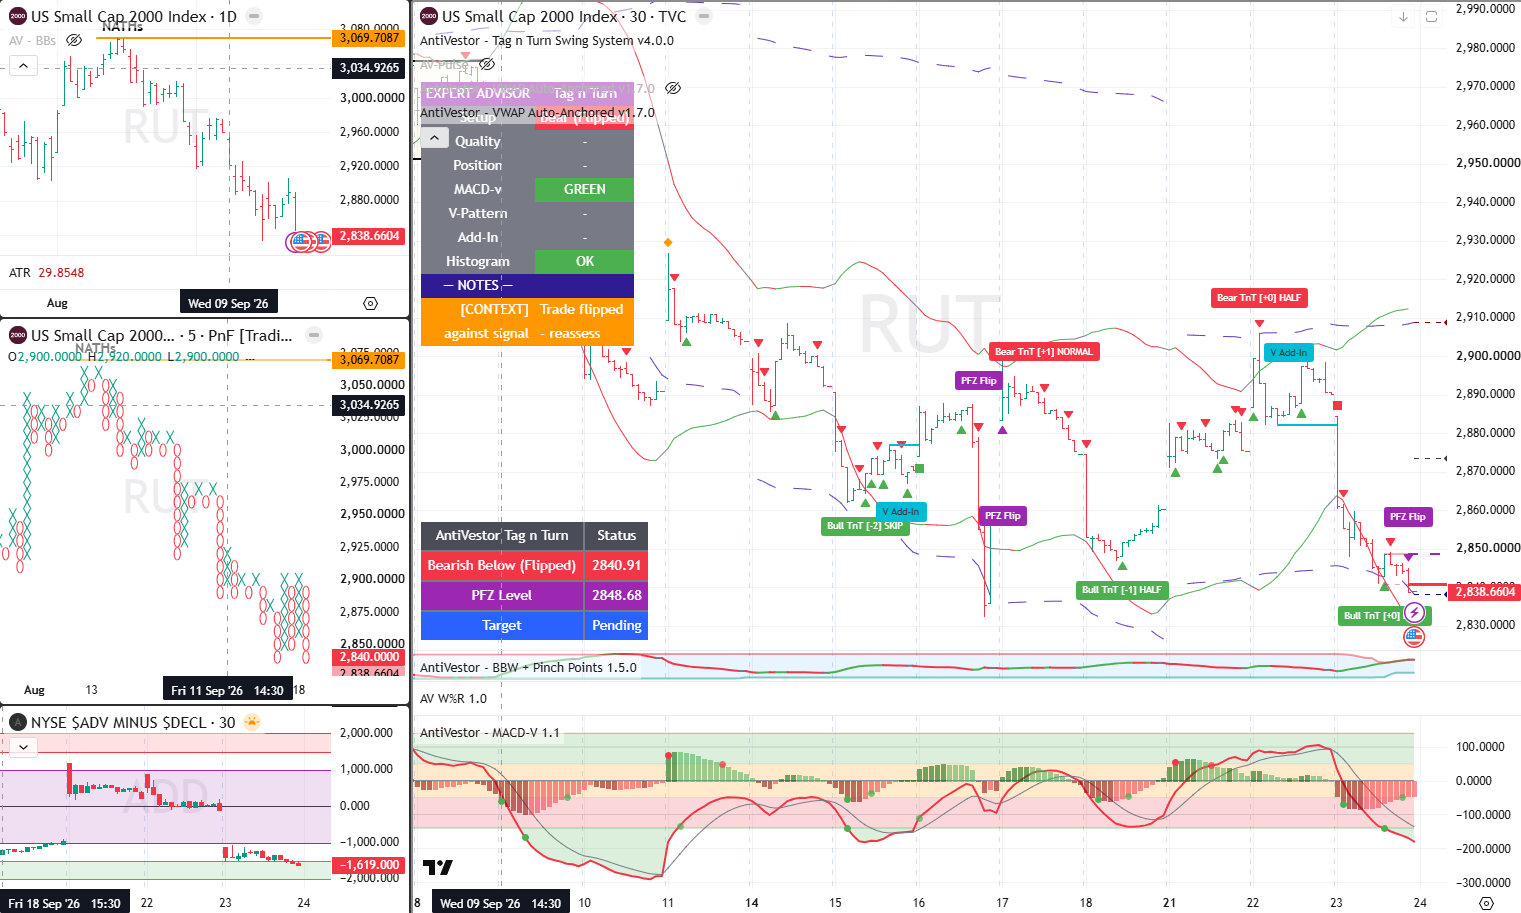
Task: Click the Histogram OK status cell
Action: [x=584, y=261]
